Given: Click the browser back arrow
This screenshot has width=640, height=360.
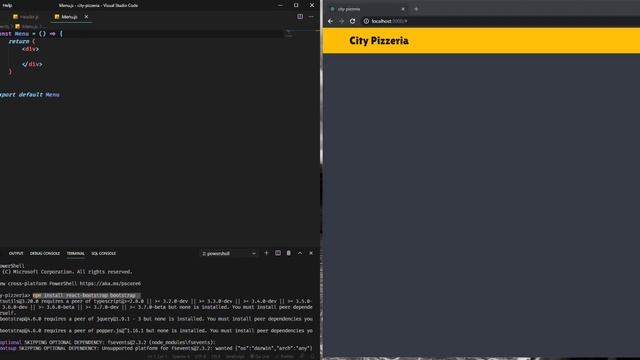Looking at the screenshot, I should click(x=330, y=21).
